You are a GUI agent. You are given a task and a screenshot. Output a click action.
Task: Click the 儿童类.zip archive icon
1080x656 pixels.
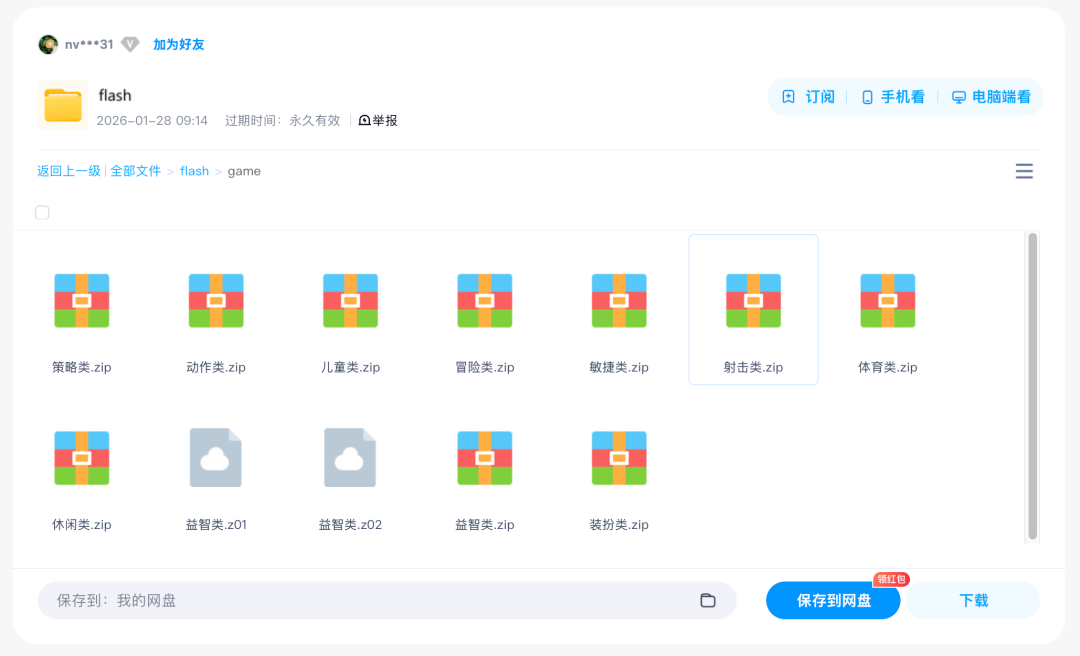[x=350, y=300]
